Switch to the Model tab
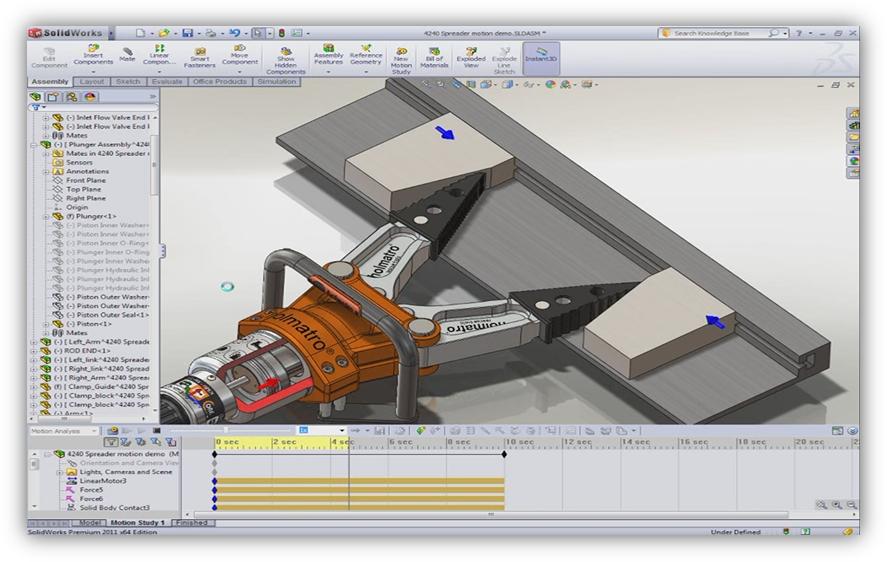887x562 pixels. coord(89,522)
